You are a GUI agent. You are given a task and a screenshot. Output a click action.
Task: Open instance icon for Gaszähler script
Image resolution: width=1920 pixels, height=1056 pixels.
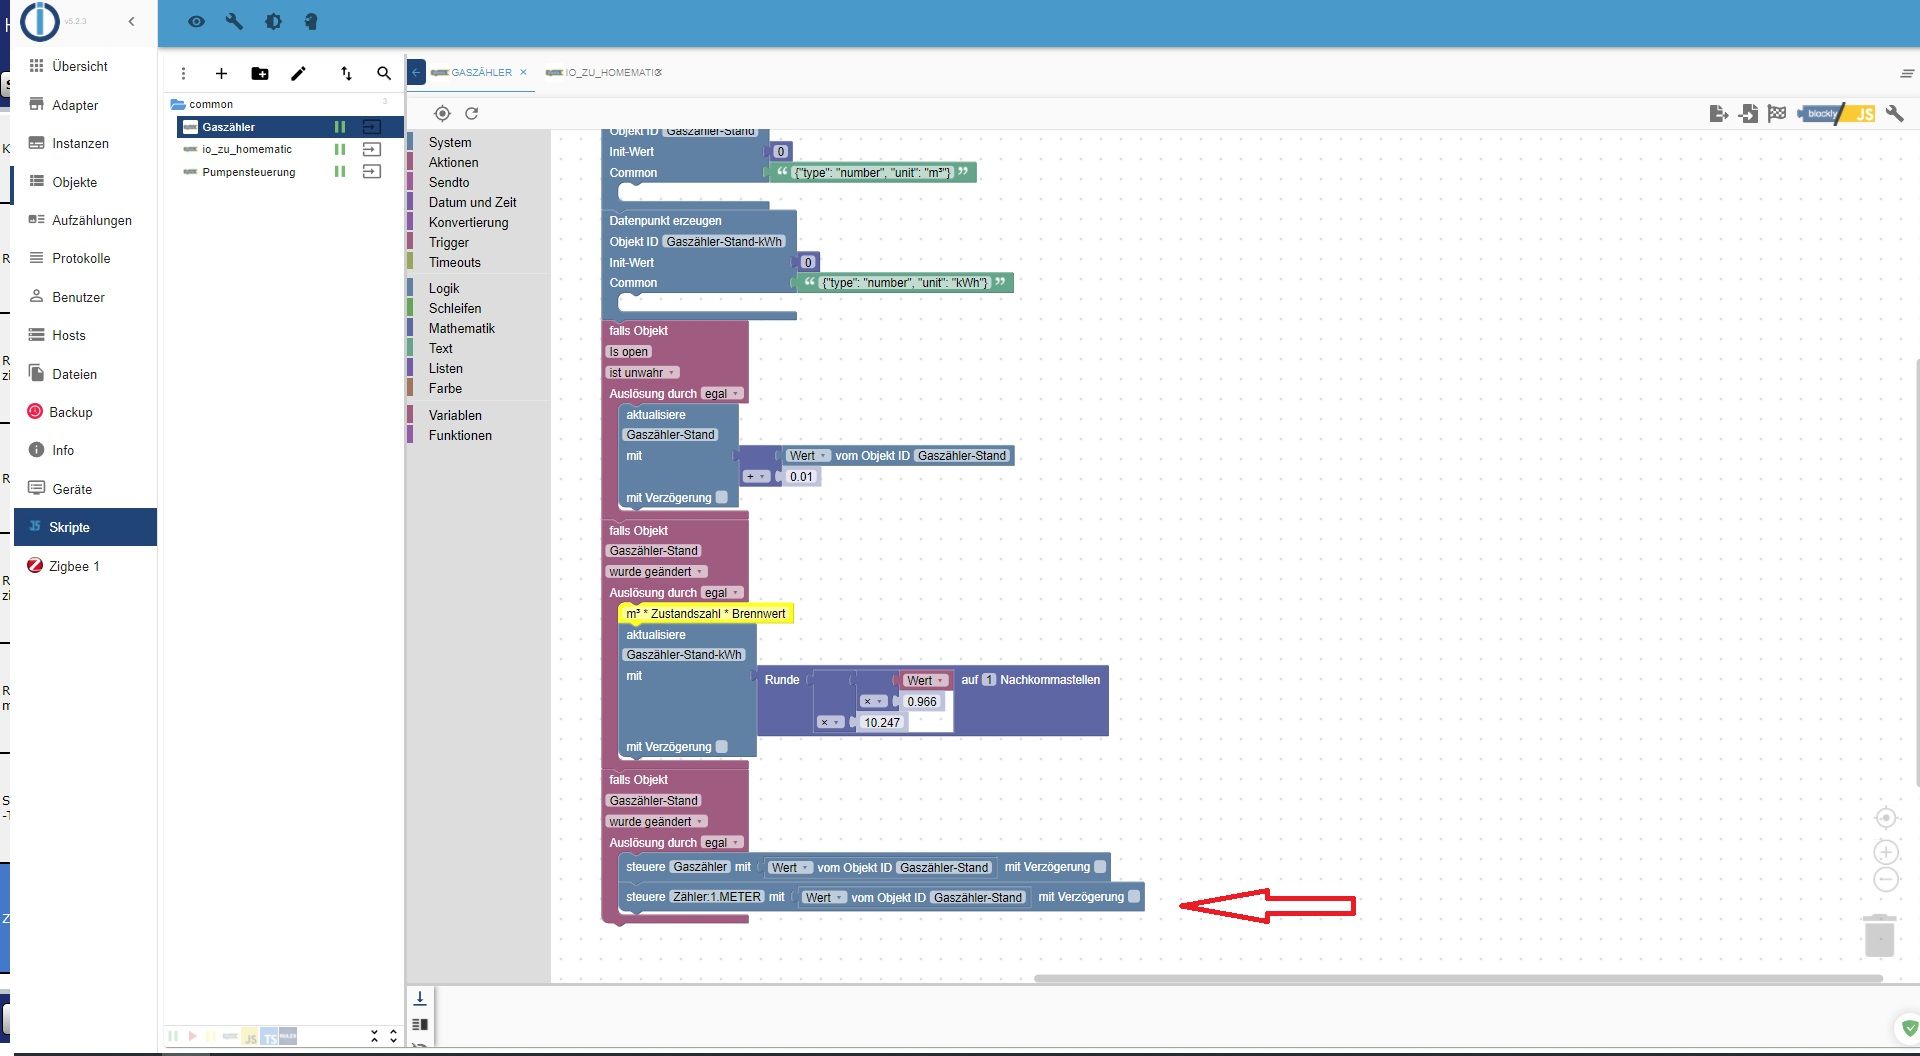(x=372, y=127)
